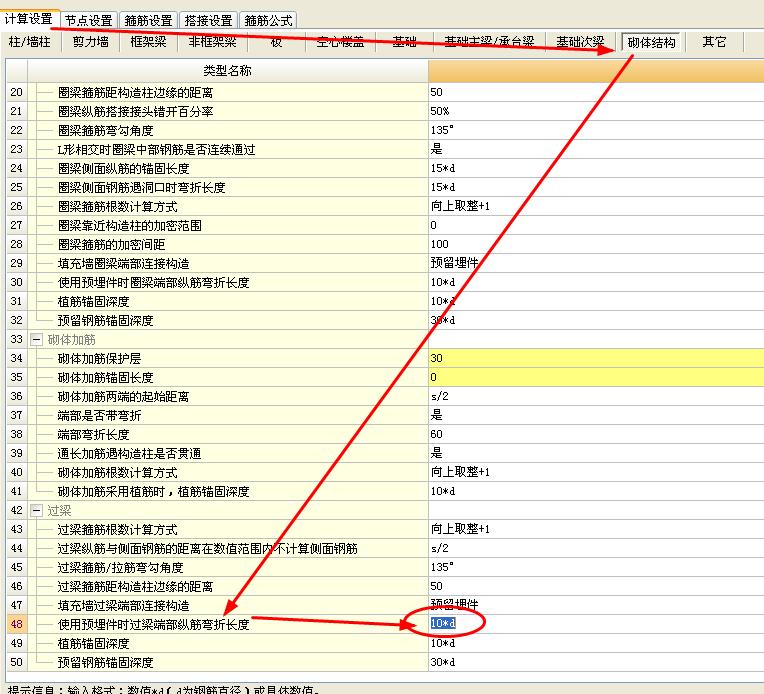This screenshot has height=694, width=764.
Task: Edit value for 圈梁侧面纵筋的锚固长度
Action: (596, 168)
